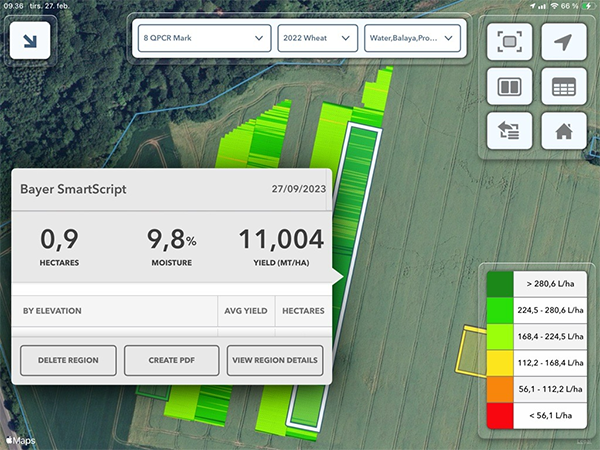Open the split view compare icon

pos(509,86)
